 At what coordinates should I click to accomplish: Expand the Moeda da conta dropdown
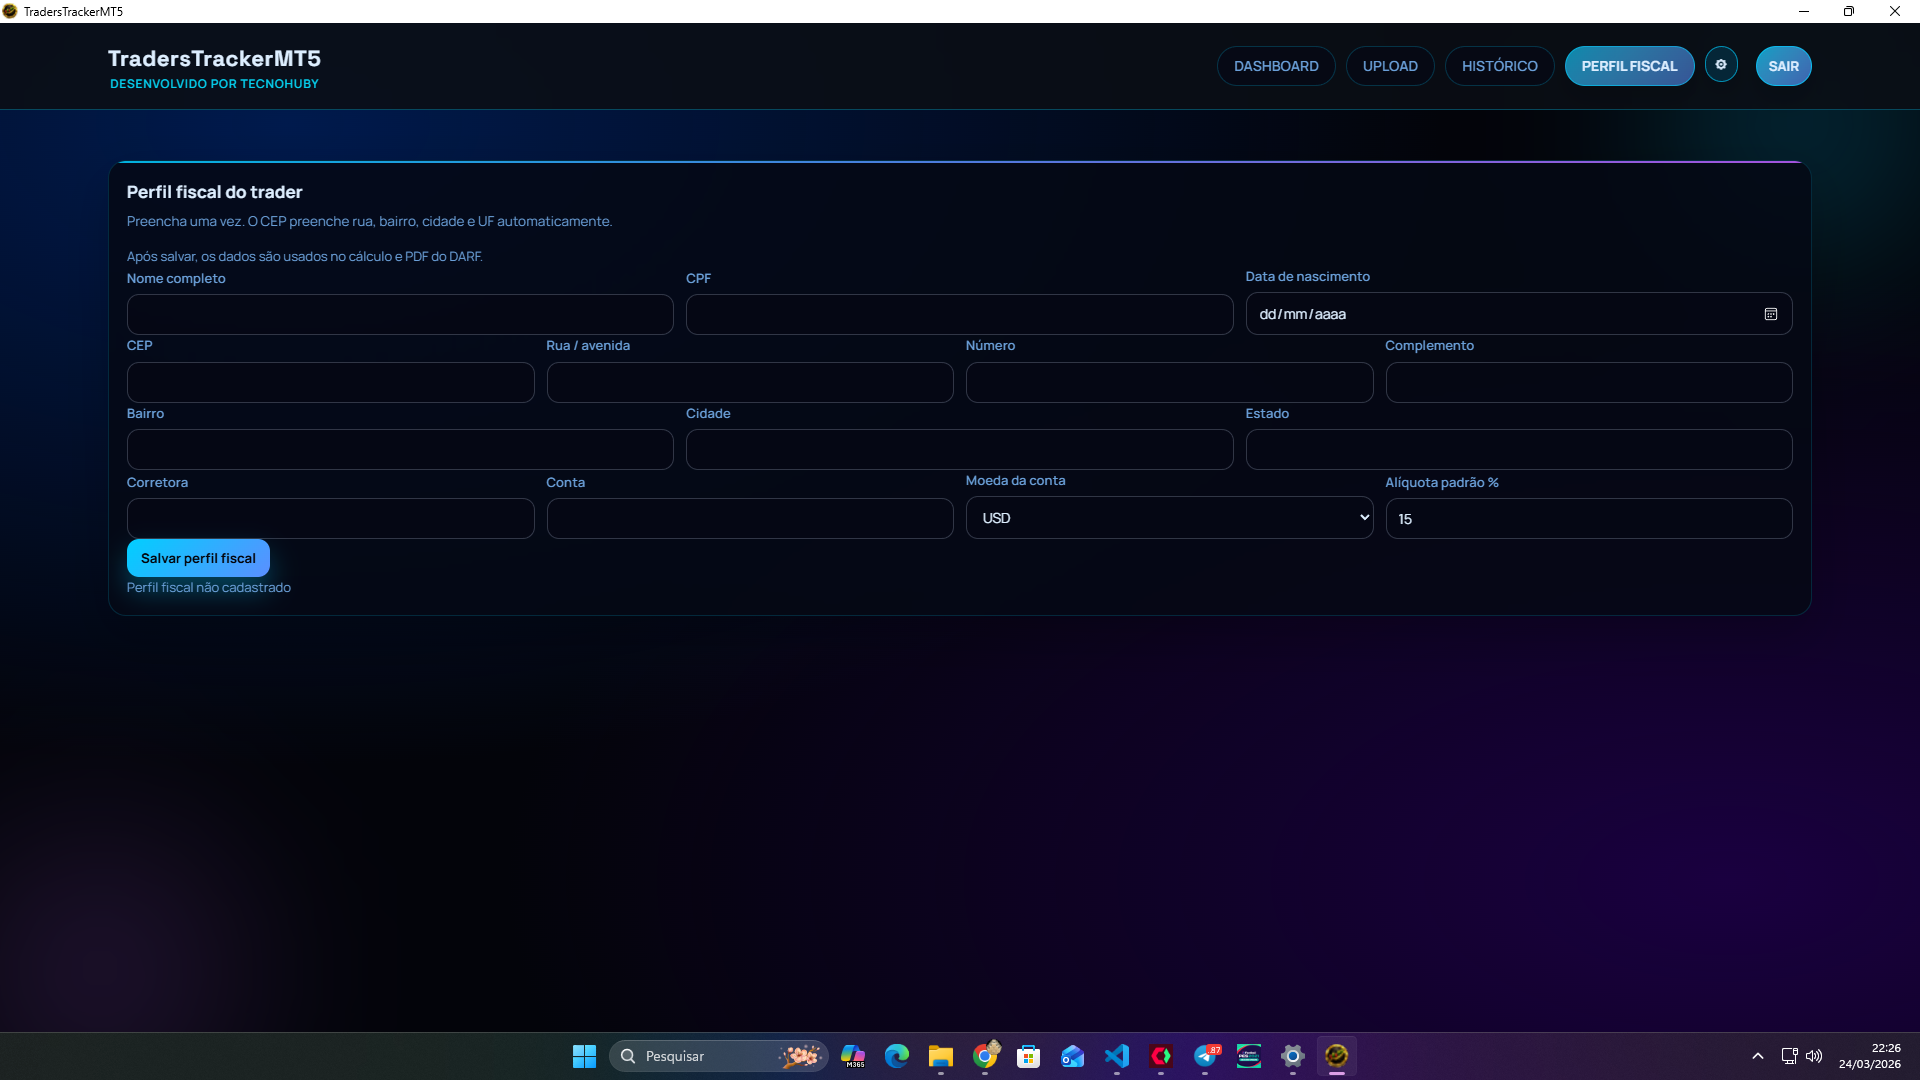(x=1168, y=518)
